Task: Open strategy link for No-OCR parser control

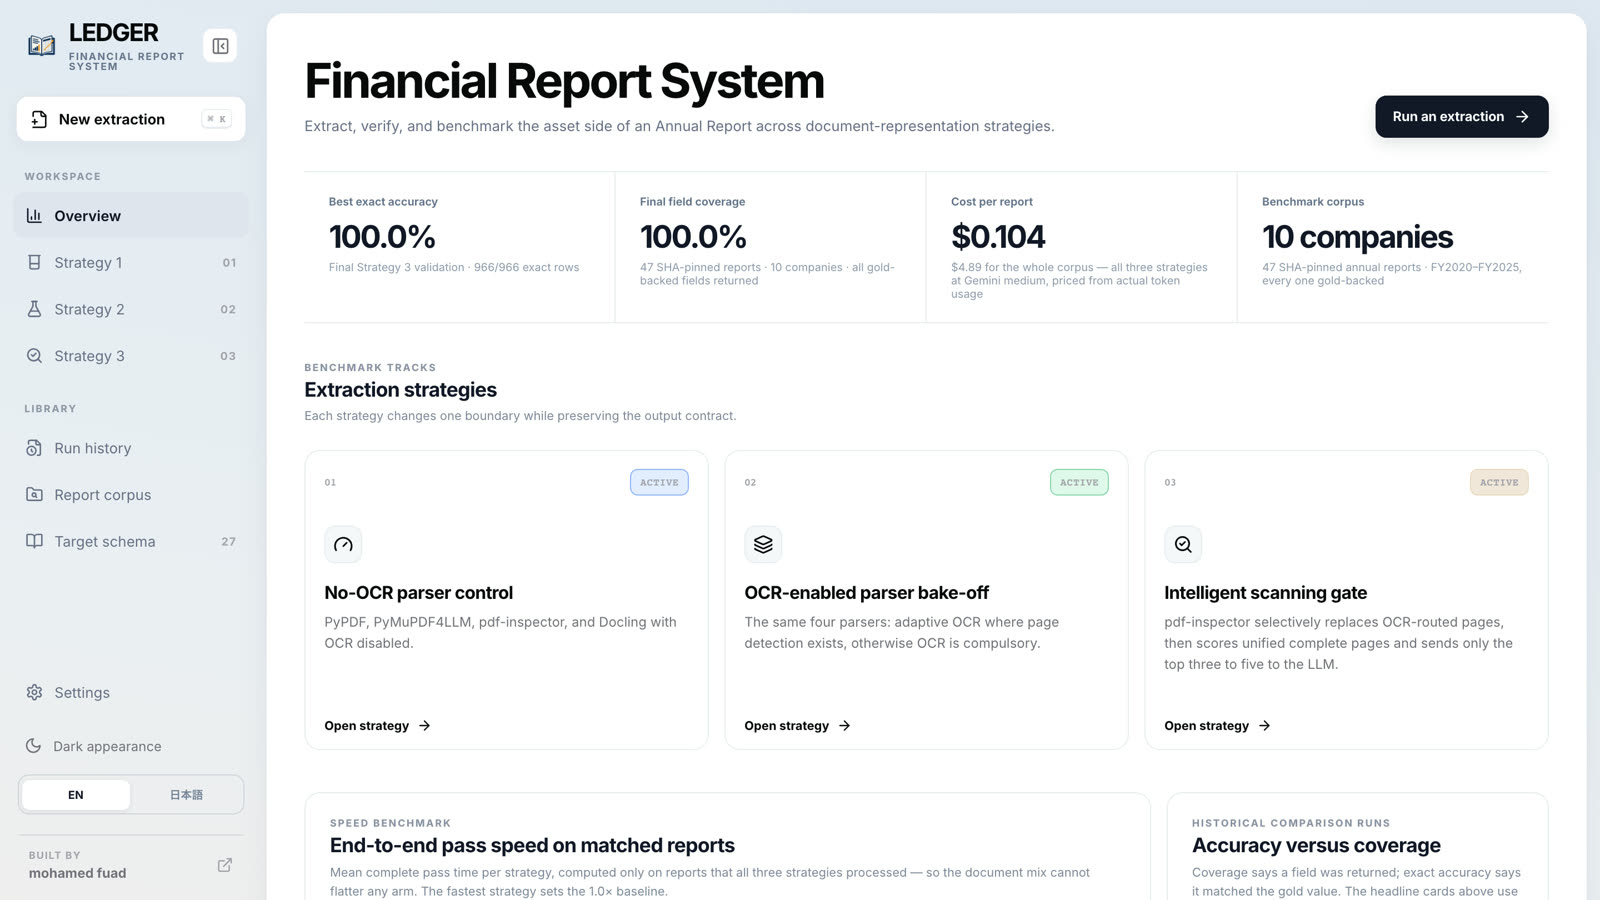Action: click(377, 726)
